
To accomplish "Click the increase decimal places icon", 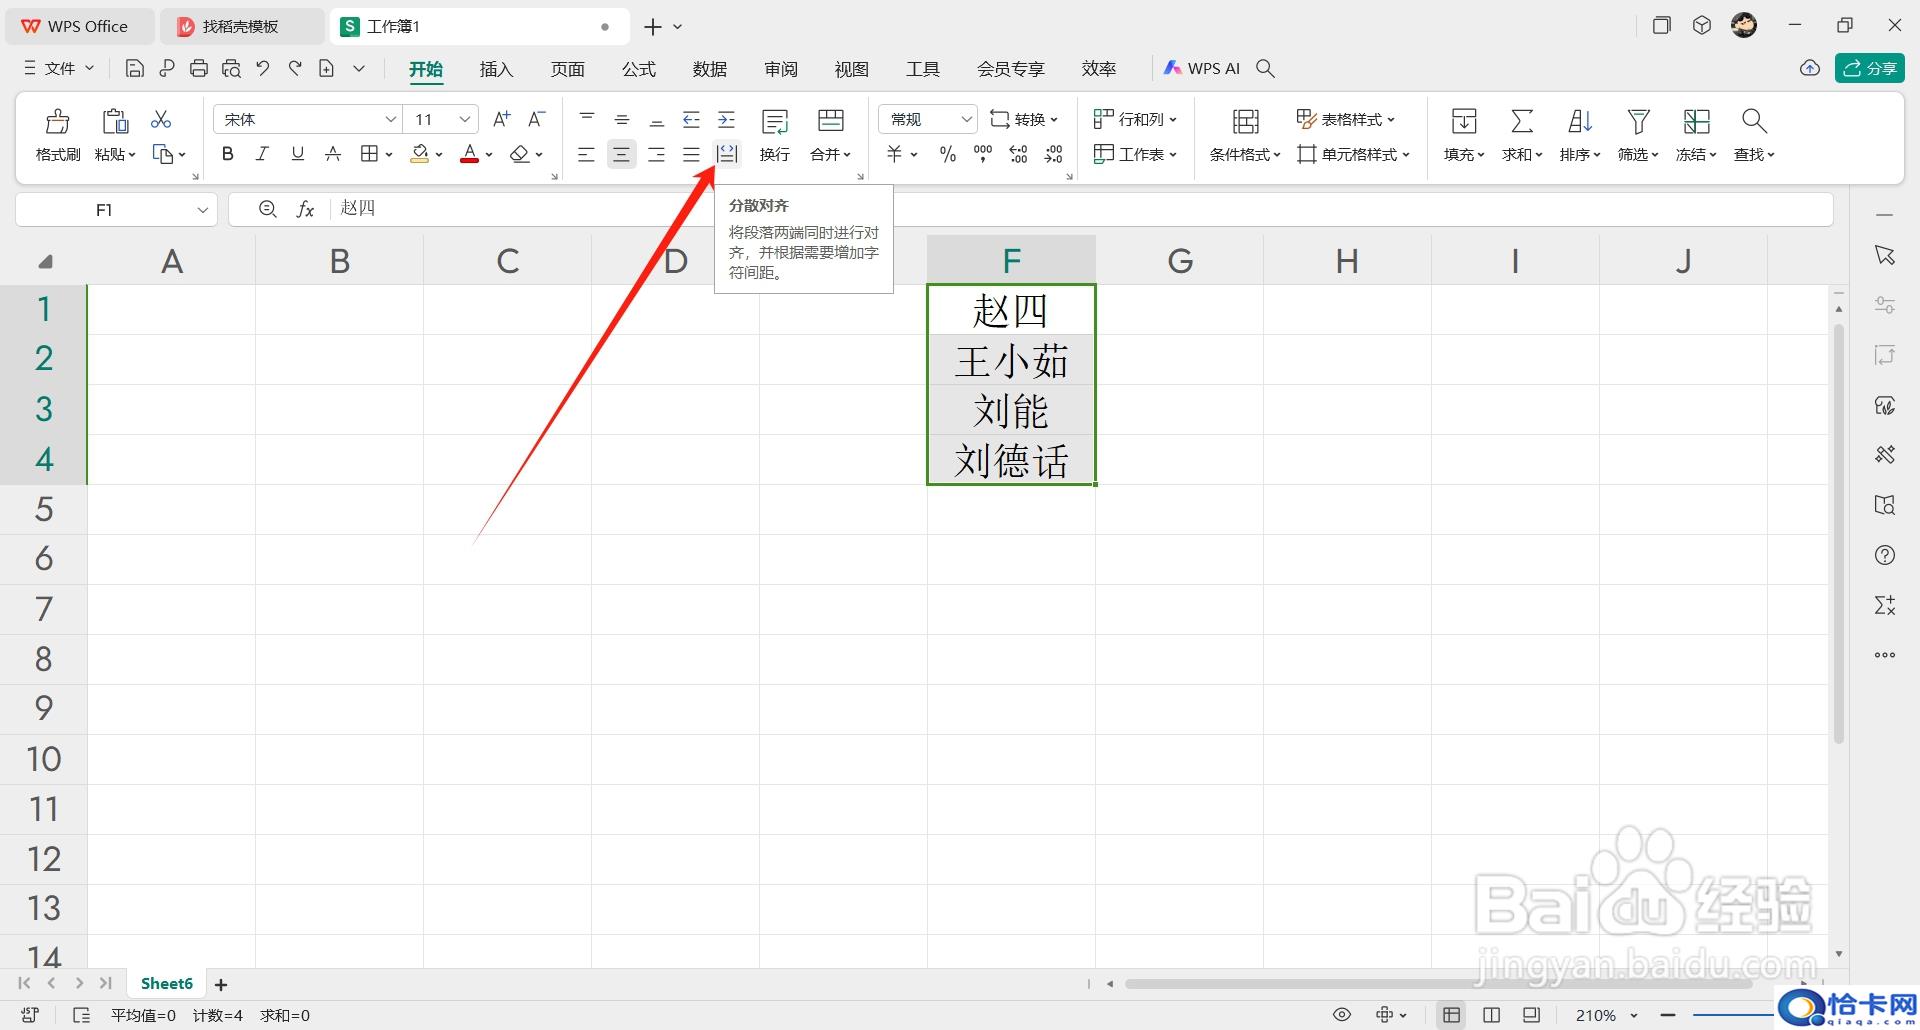I will tap(1019, 154).
